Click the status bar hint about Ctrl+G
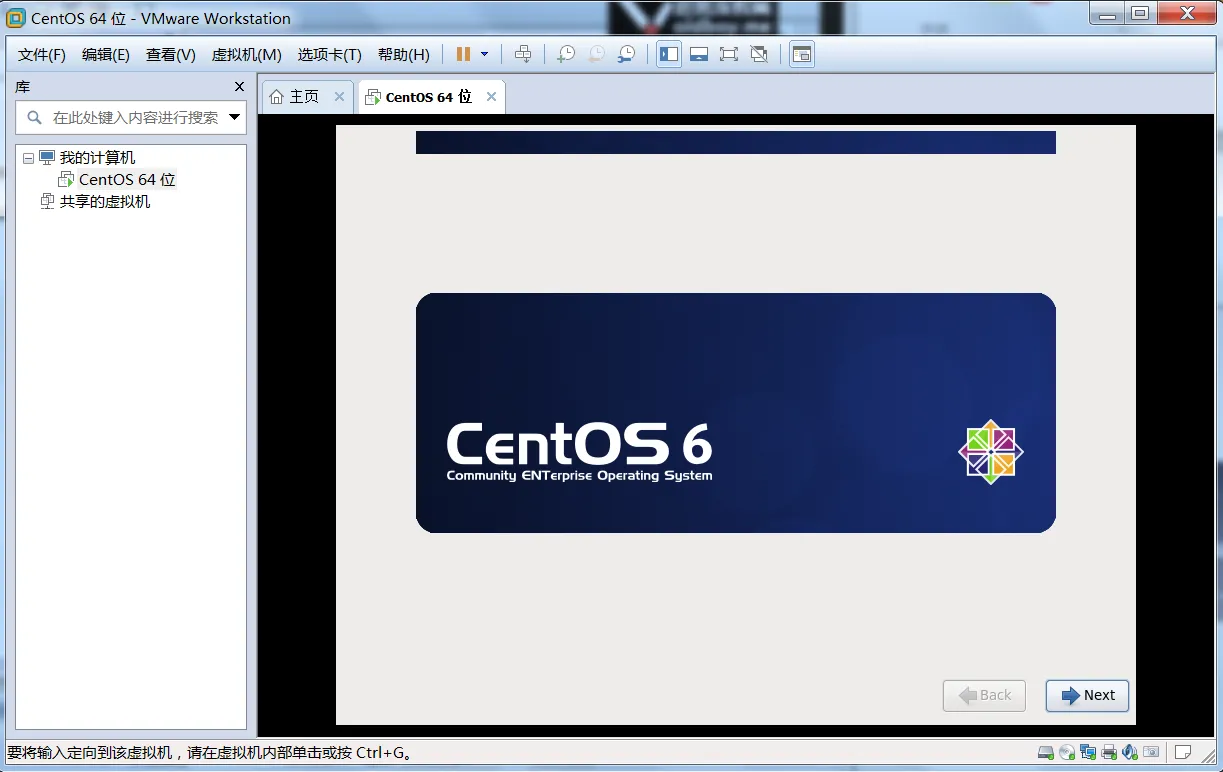Image resolution: width=1223 pixels, height=772 pixels. (211, 753)
